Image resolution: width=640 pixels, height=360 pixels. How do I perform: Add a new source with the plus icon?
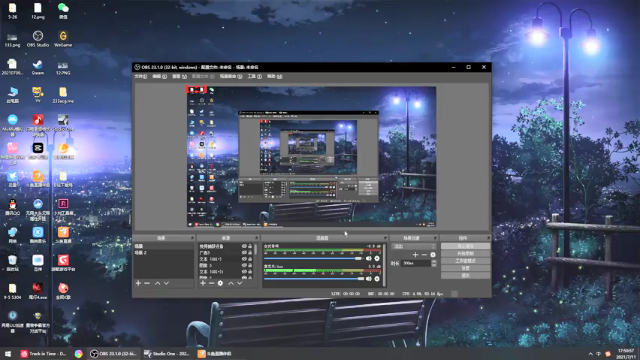pos(203,283)
